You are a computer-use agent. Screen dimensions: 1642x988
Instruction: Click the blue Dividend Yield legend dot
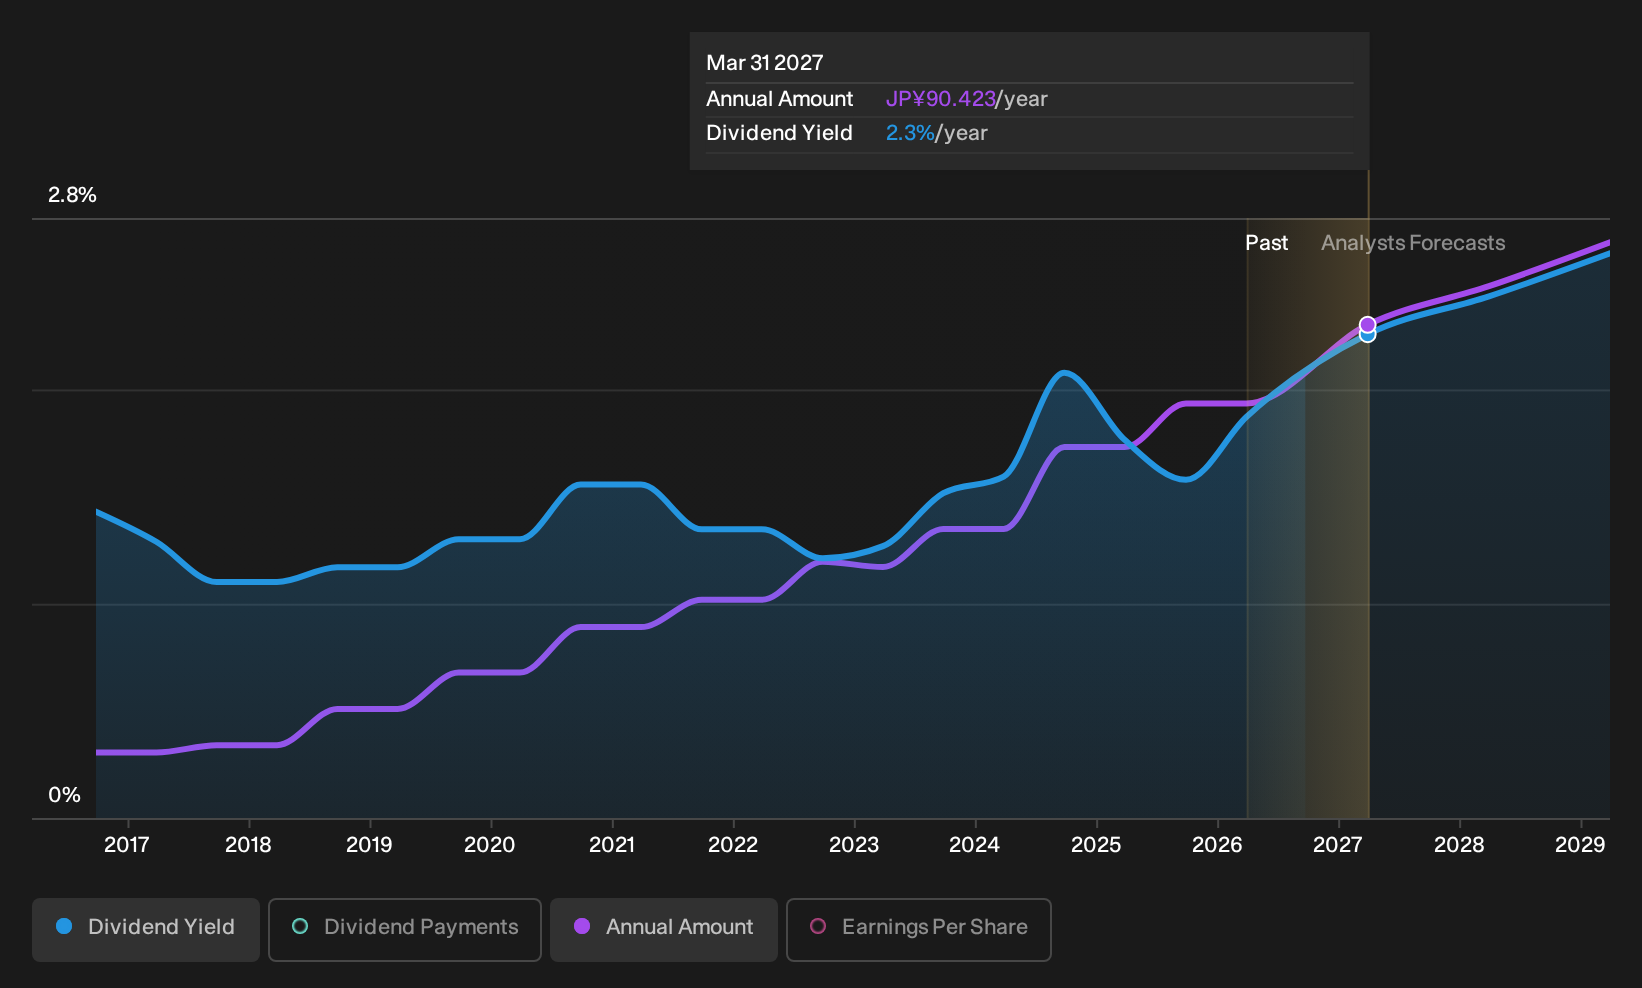[64, 927]
